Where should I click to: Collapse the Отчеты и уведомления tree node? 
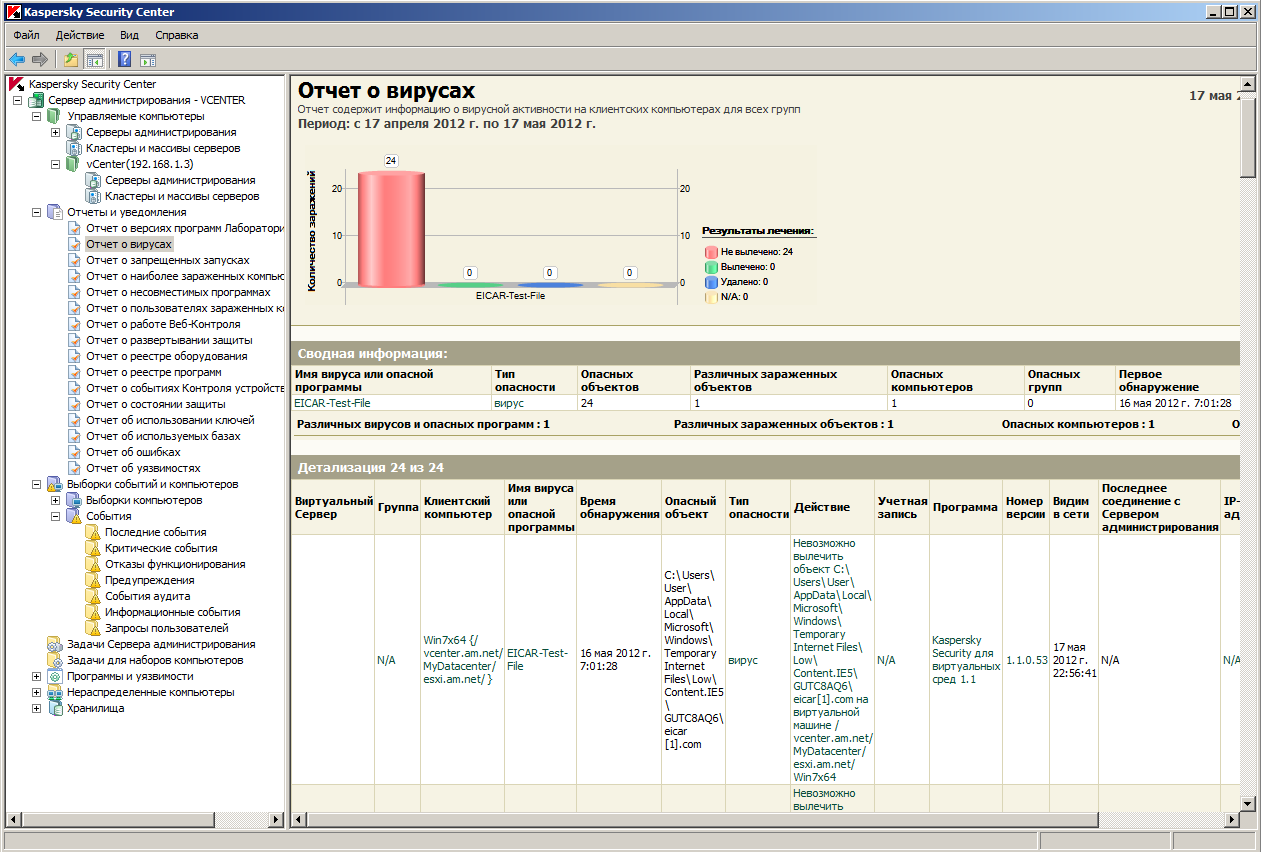[x=37, y=212]
